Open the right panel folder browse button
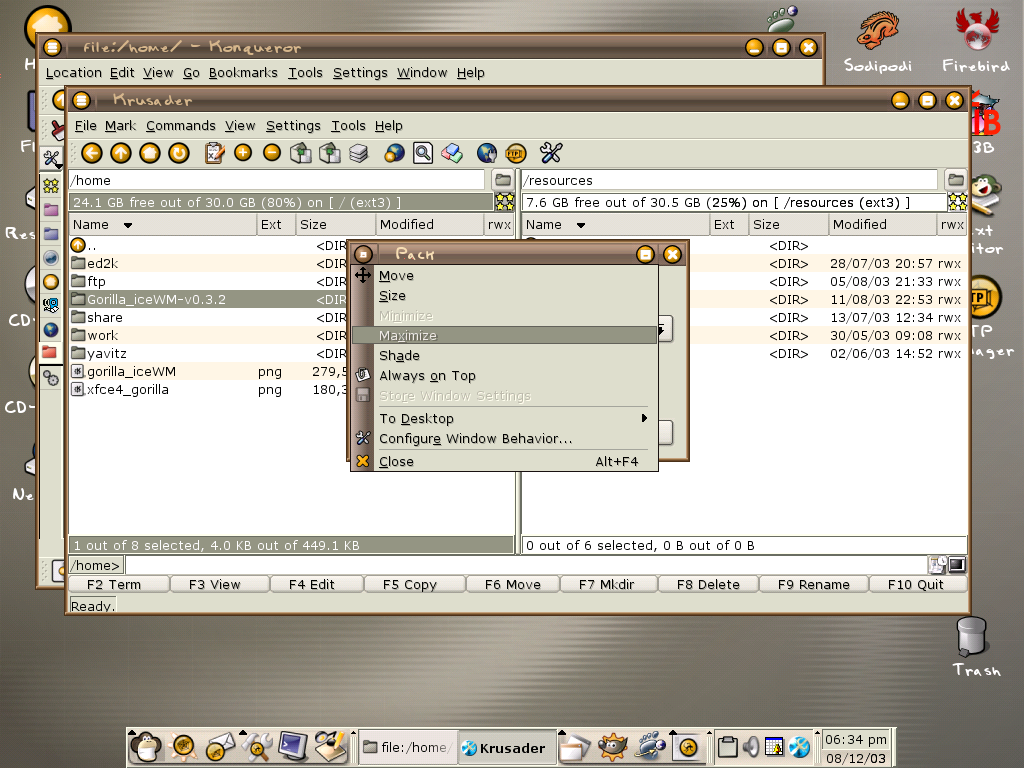1024x768 pixels. (956, 180)
